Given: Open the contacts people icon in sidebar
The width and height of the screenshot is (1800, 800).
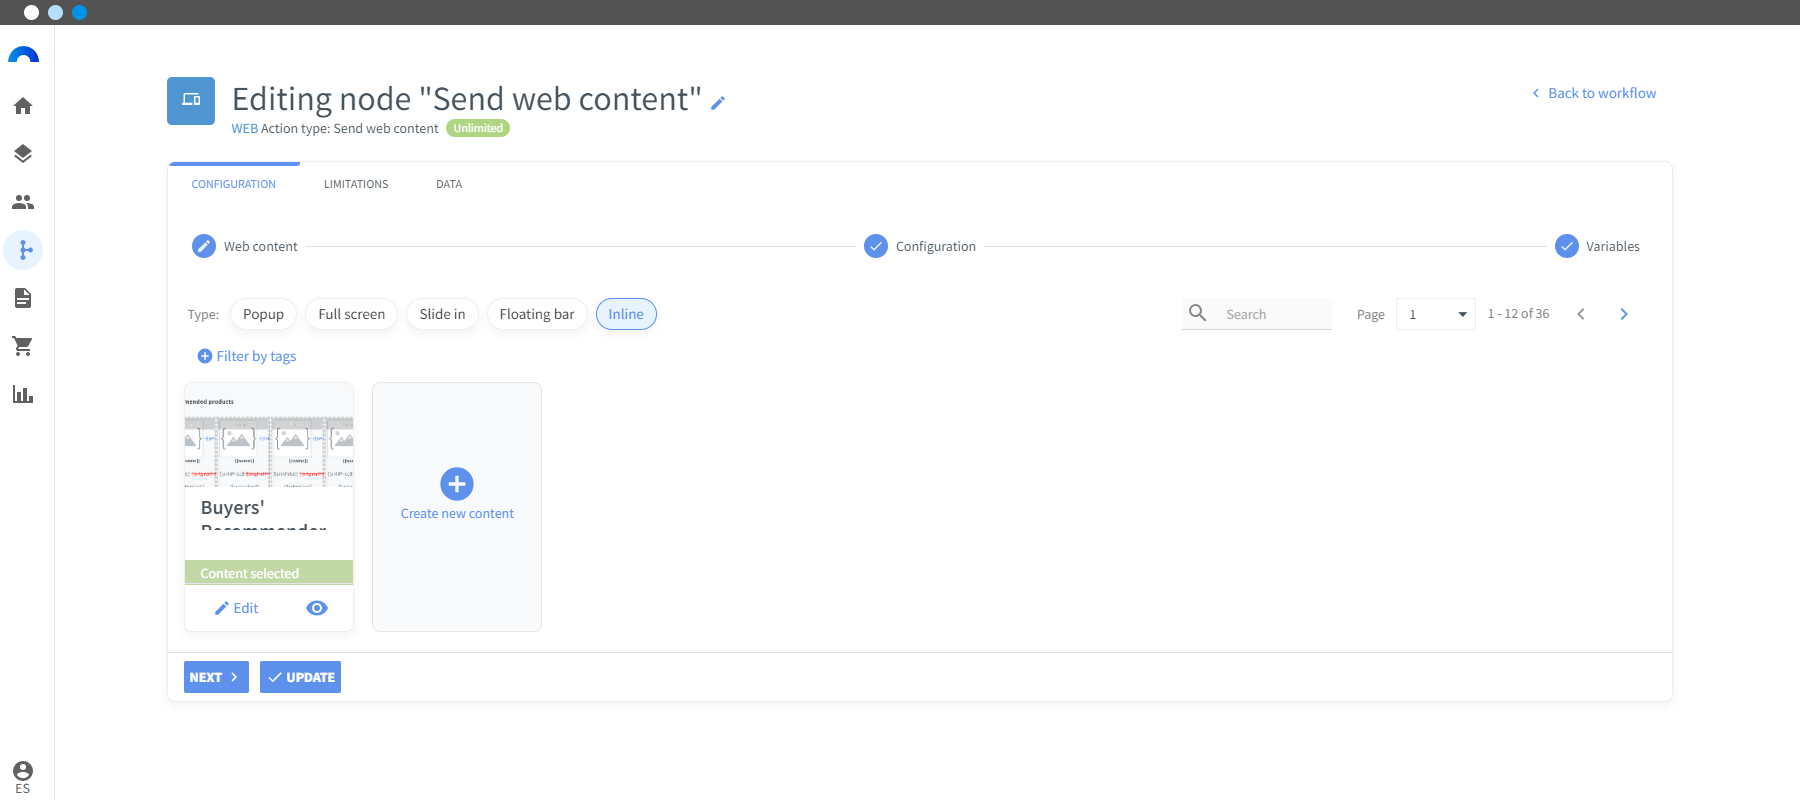Looking at the screenshot, I should [x=23, y=202].
